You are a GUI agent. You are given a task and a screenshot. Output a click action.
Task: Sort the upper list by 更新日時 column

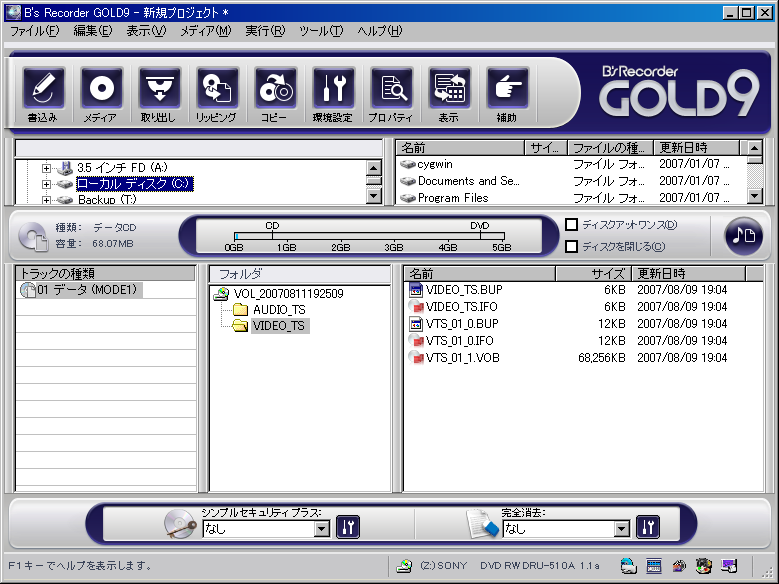(x=696, y=148)
